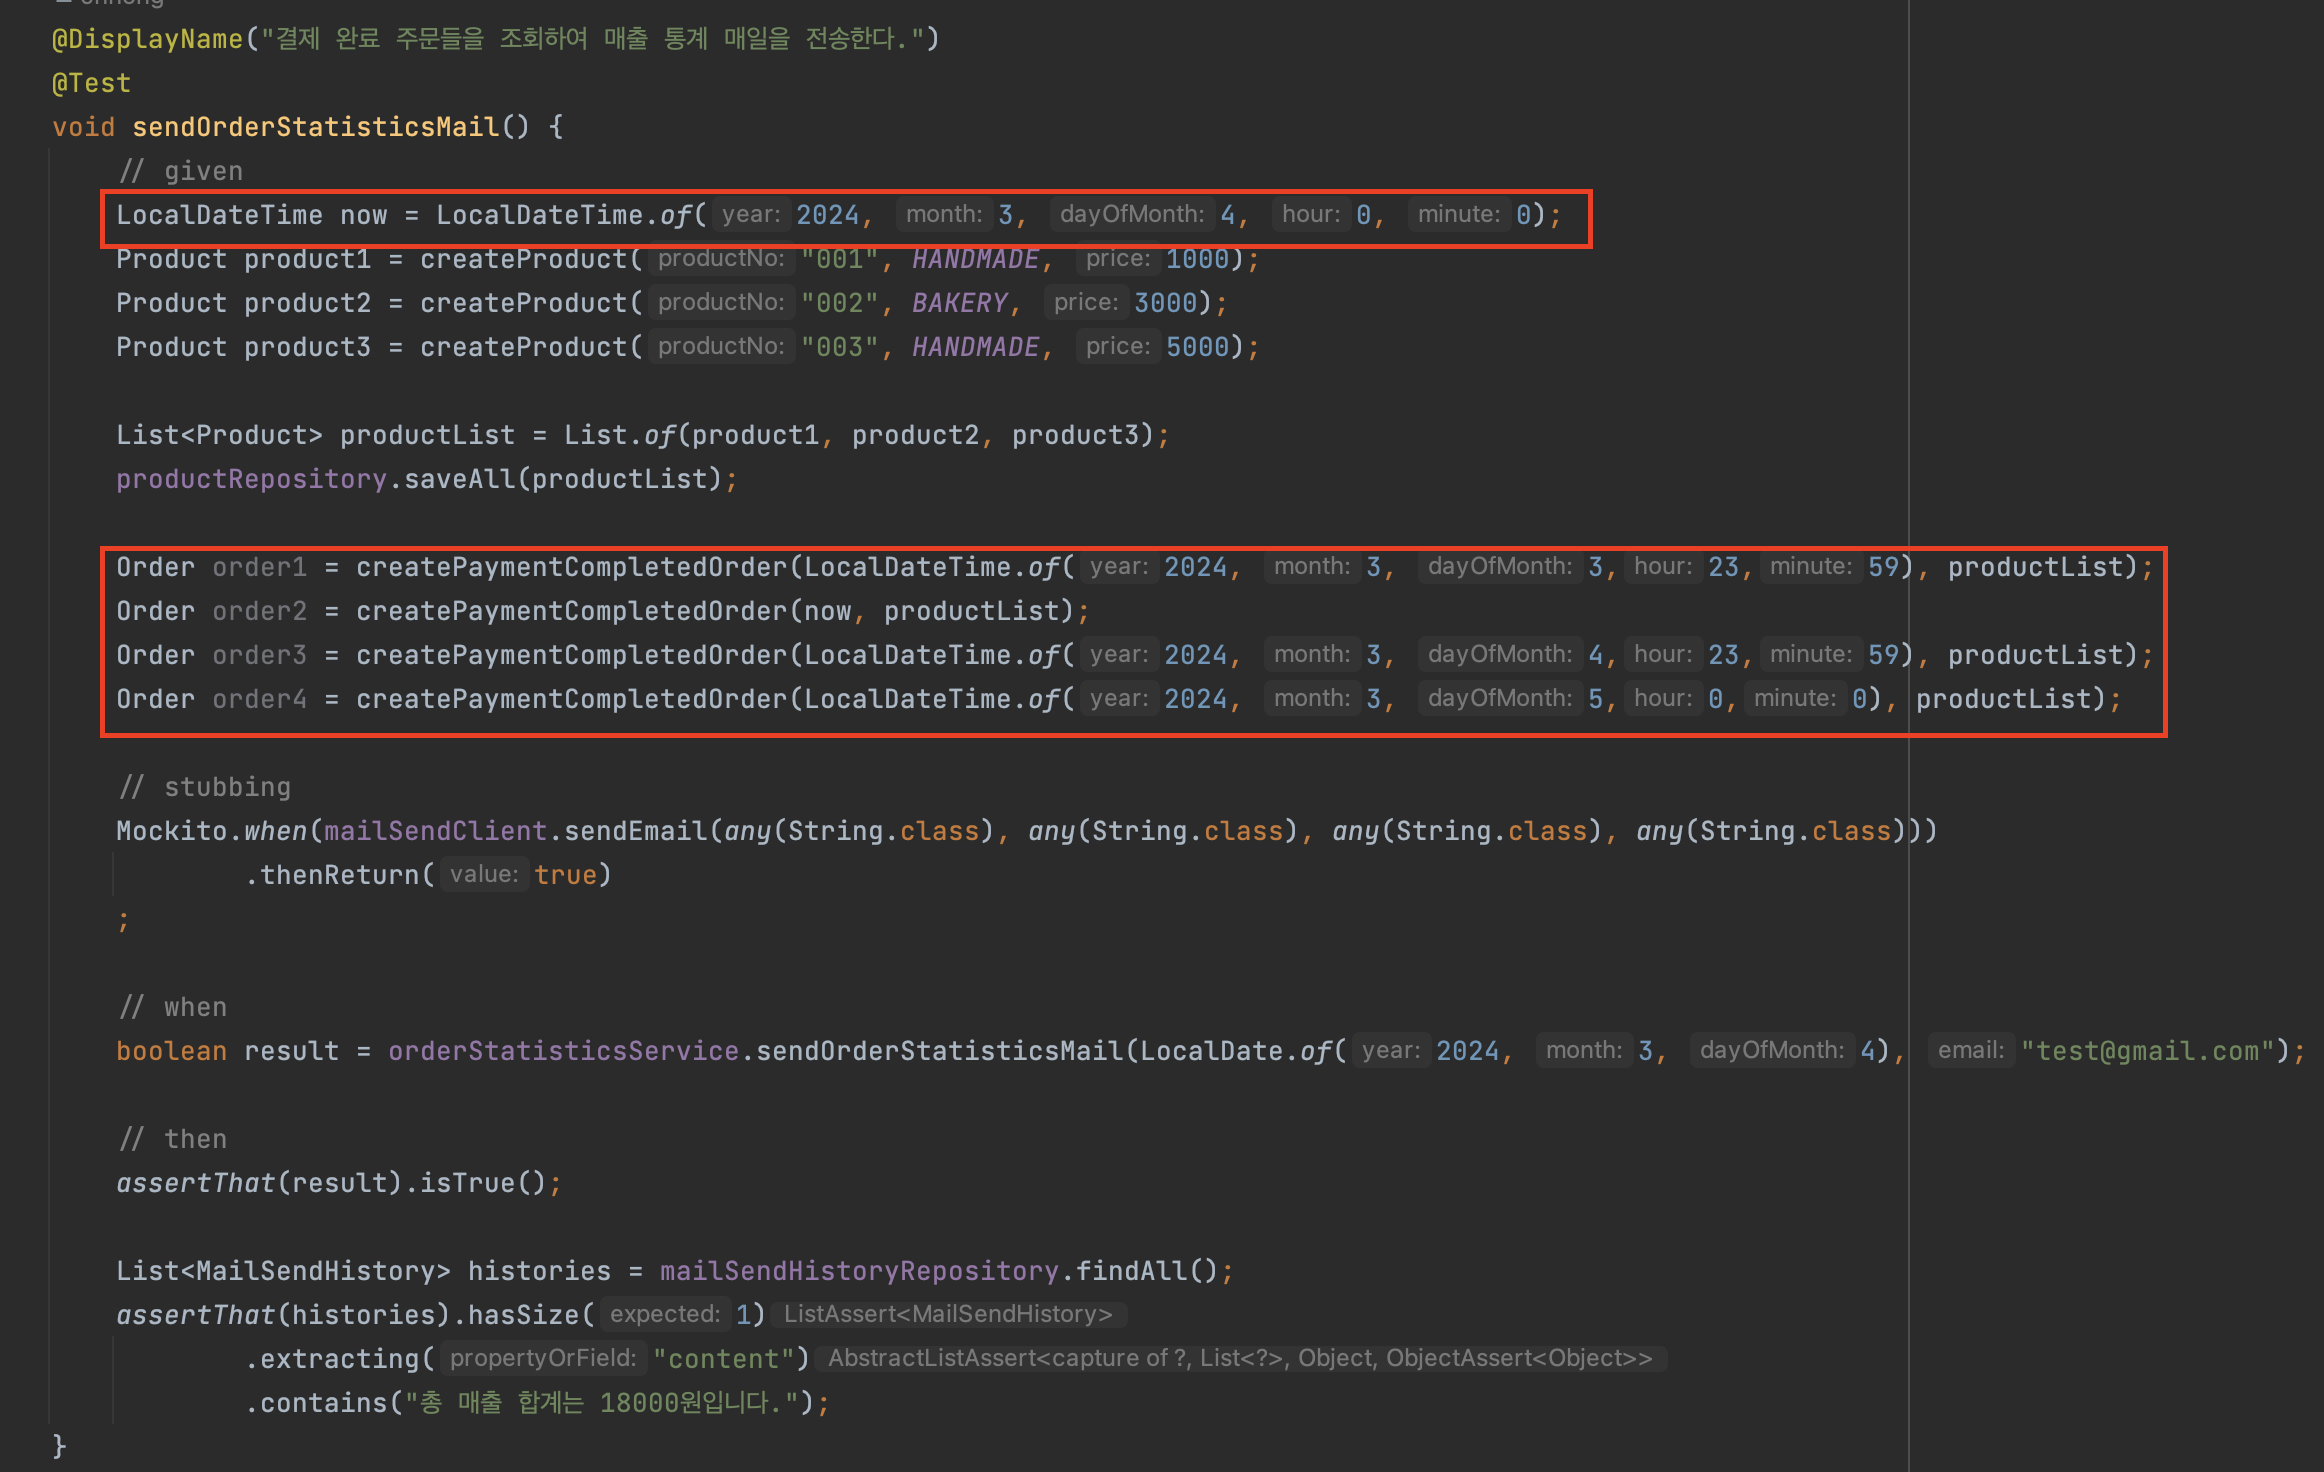
Task: Click productNo hint on product2 line
Action: [720, 303]
